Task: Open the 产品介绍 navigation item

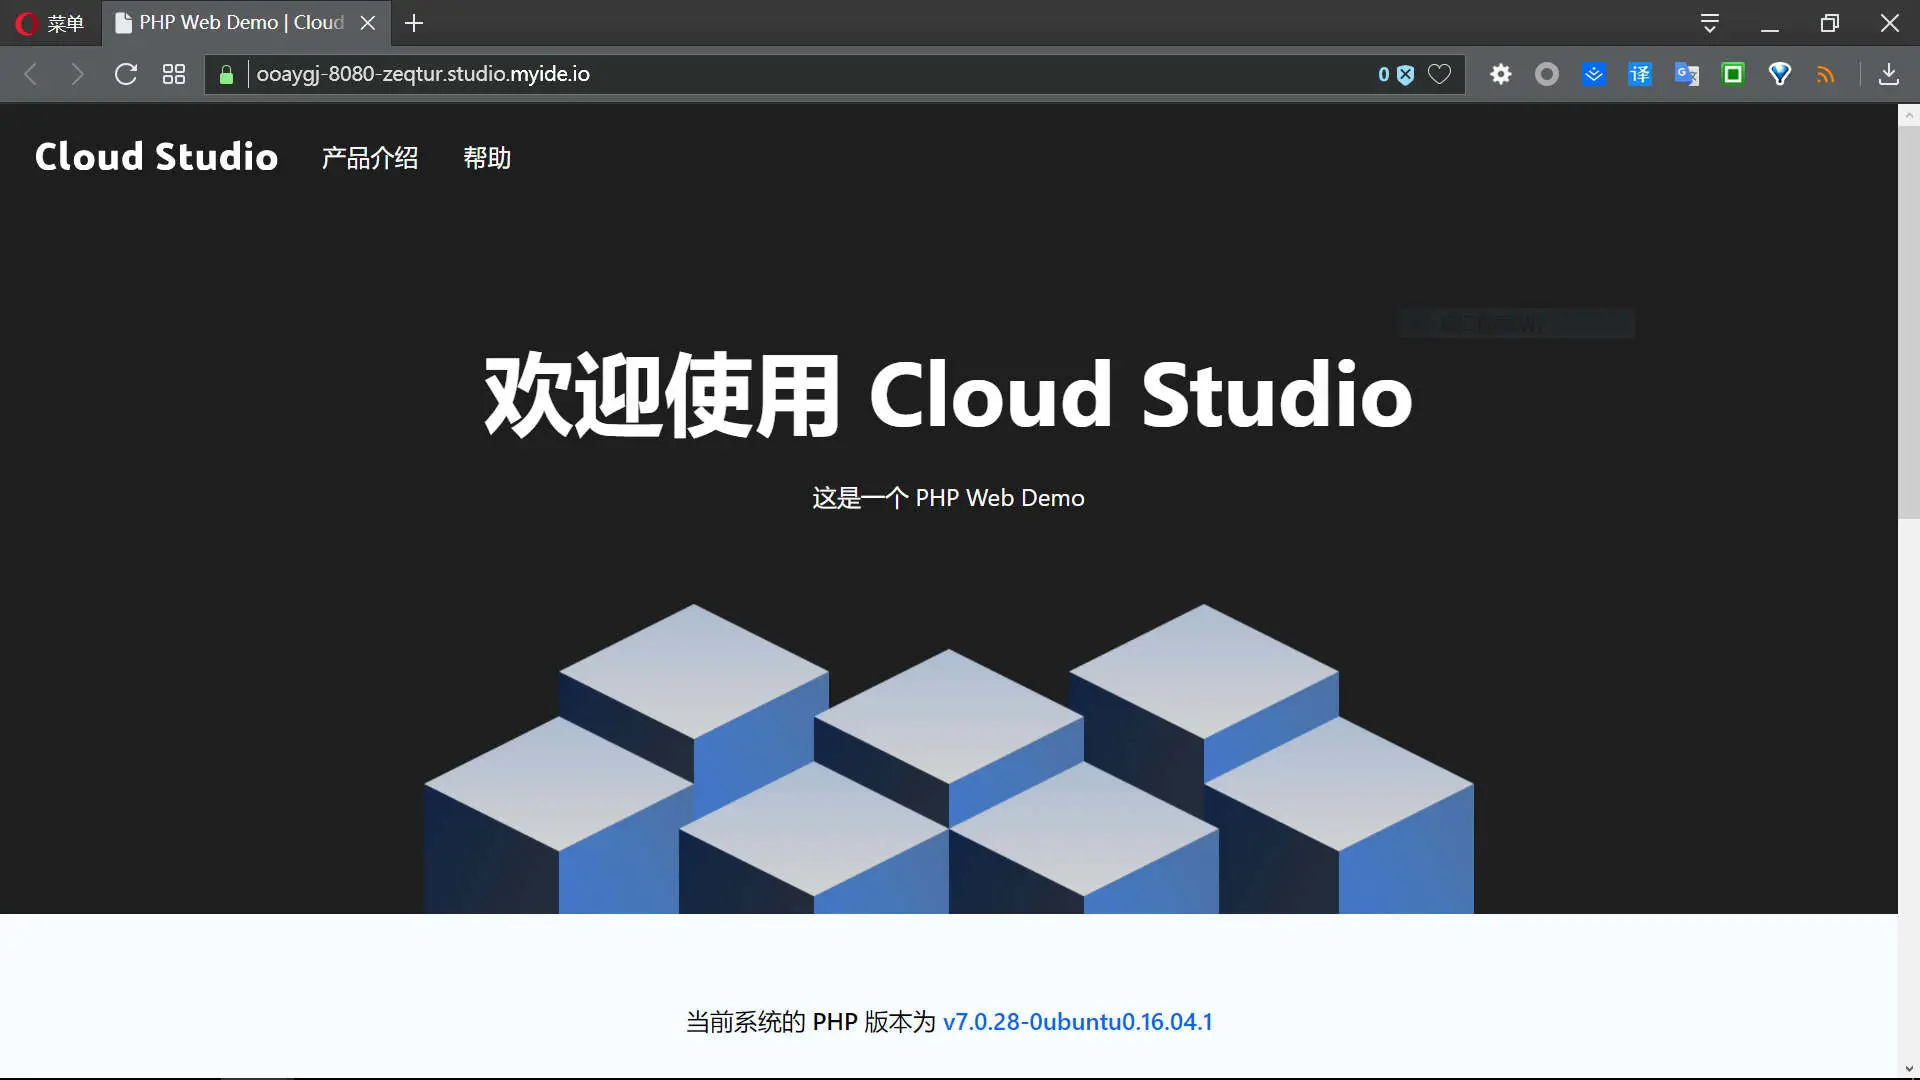Action: point(369,158)
